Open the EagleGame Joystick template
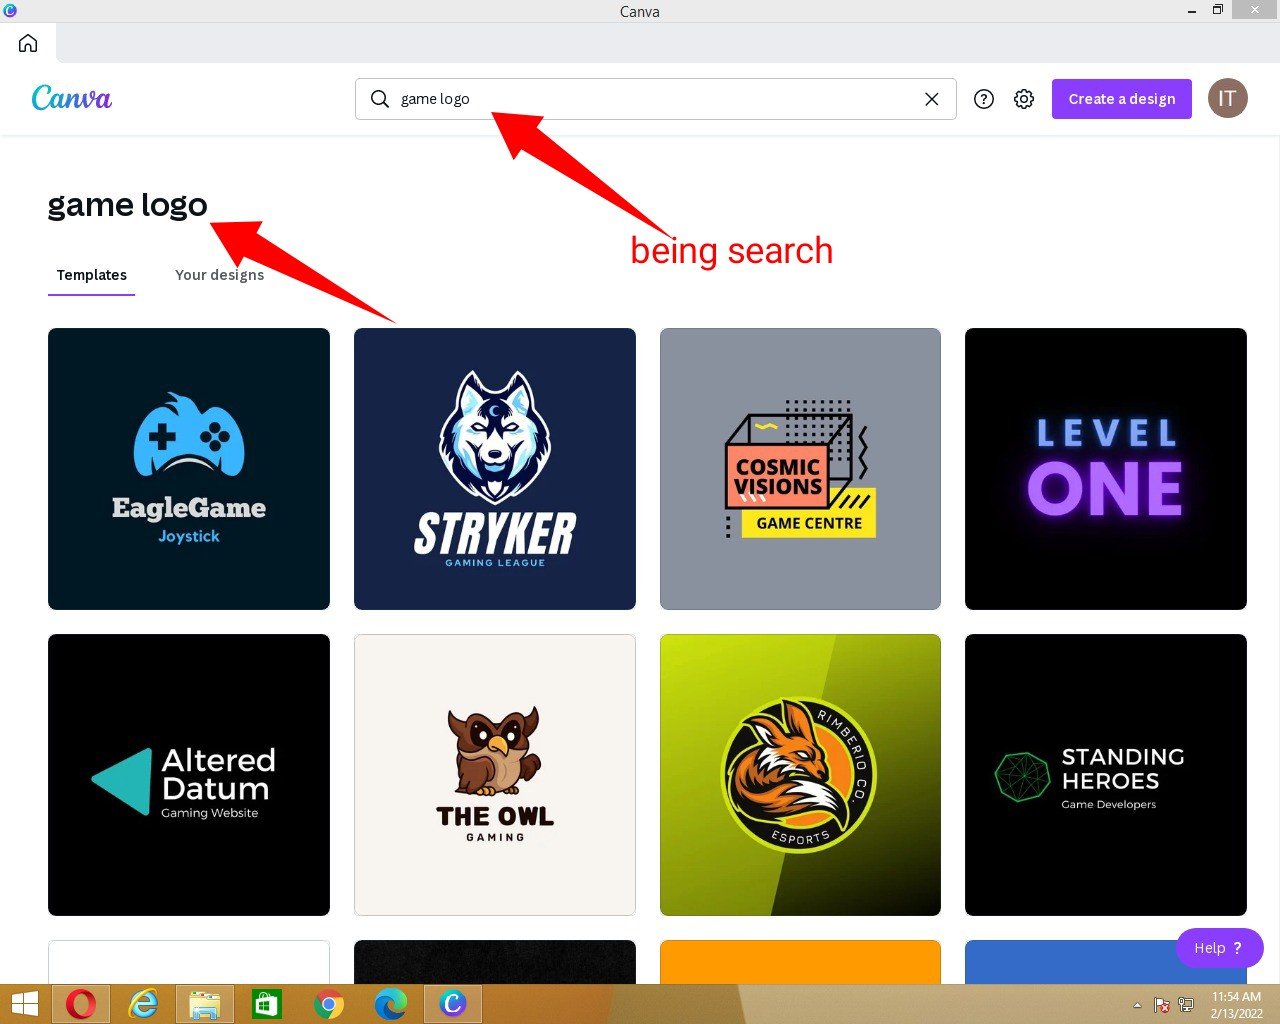 coord(189,469)
